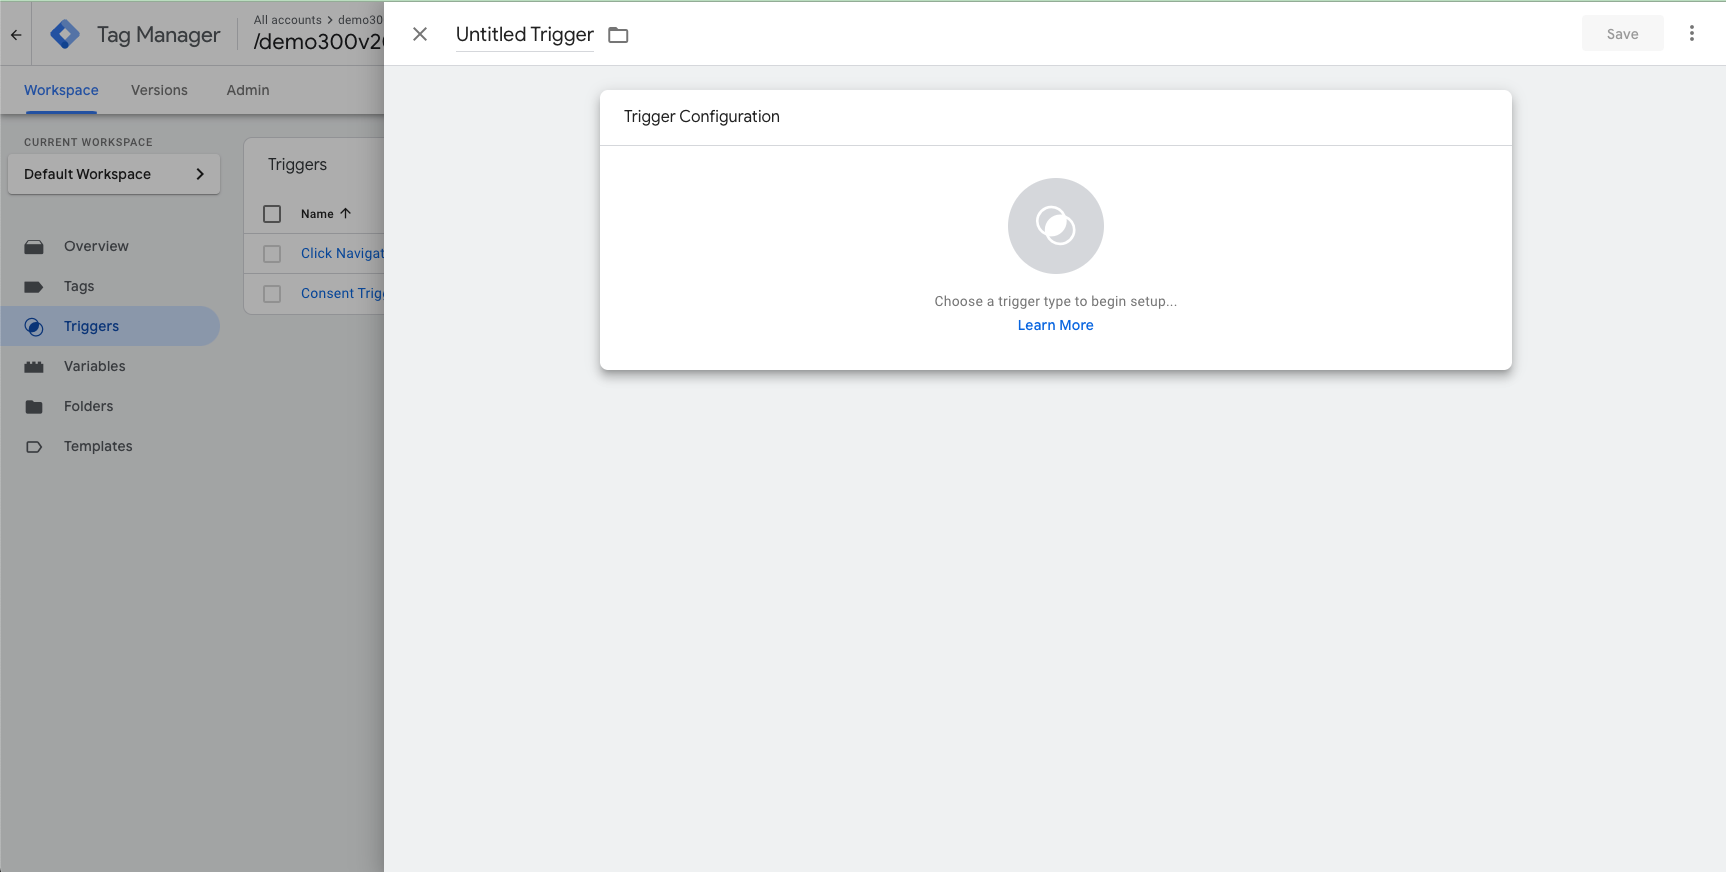This screenshot has width=1726, height=872.
Task: Toggle the select-all checkbox next to Name
Action: click(x=272, y=214)
